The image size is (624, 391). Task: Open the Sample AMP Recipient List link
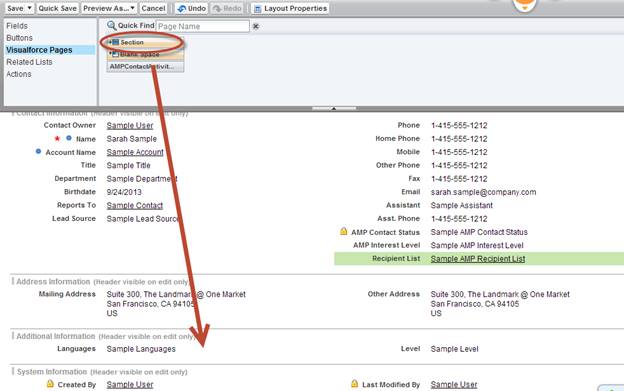pyautogui.click(x=478, y=259)
